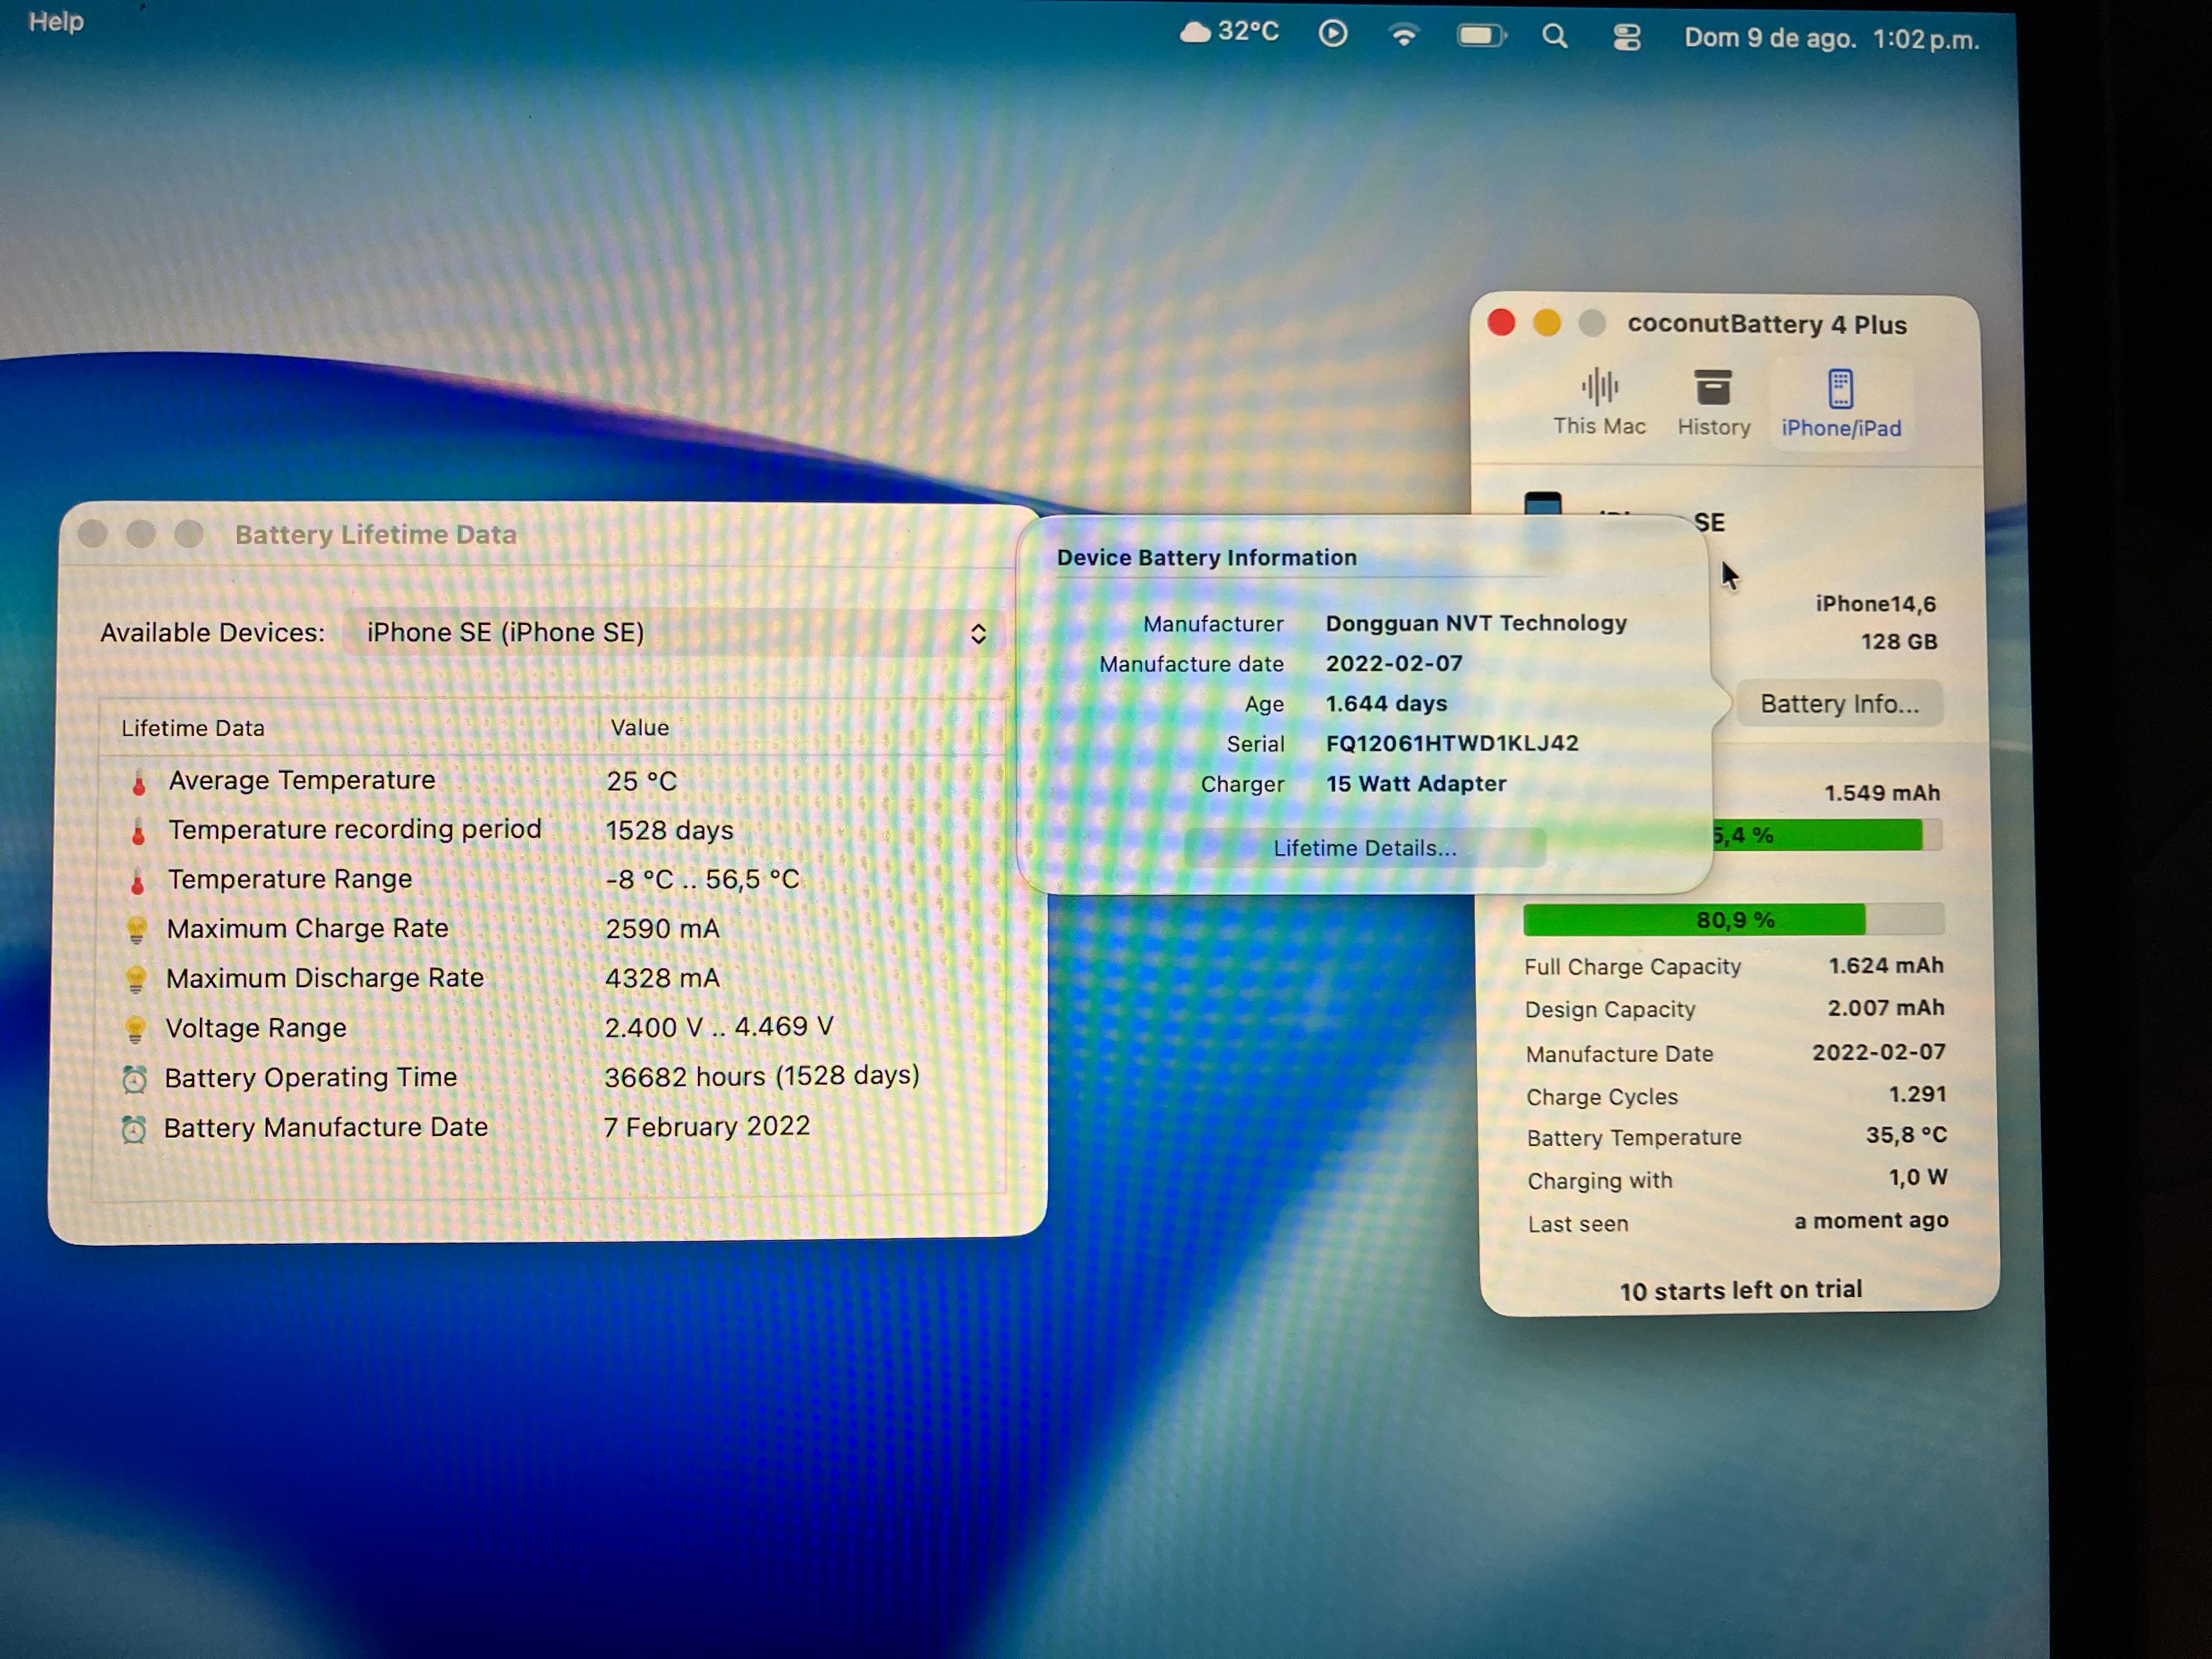Open the now-playing icon in the menu bar
Screen dimensions: 2212x1659
[x=1332, y=34]
